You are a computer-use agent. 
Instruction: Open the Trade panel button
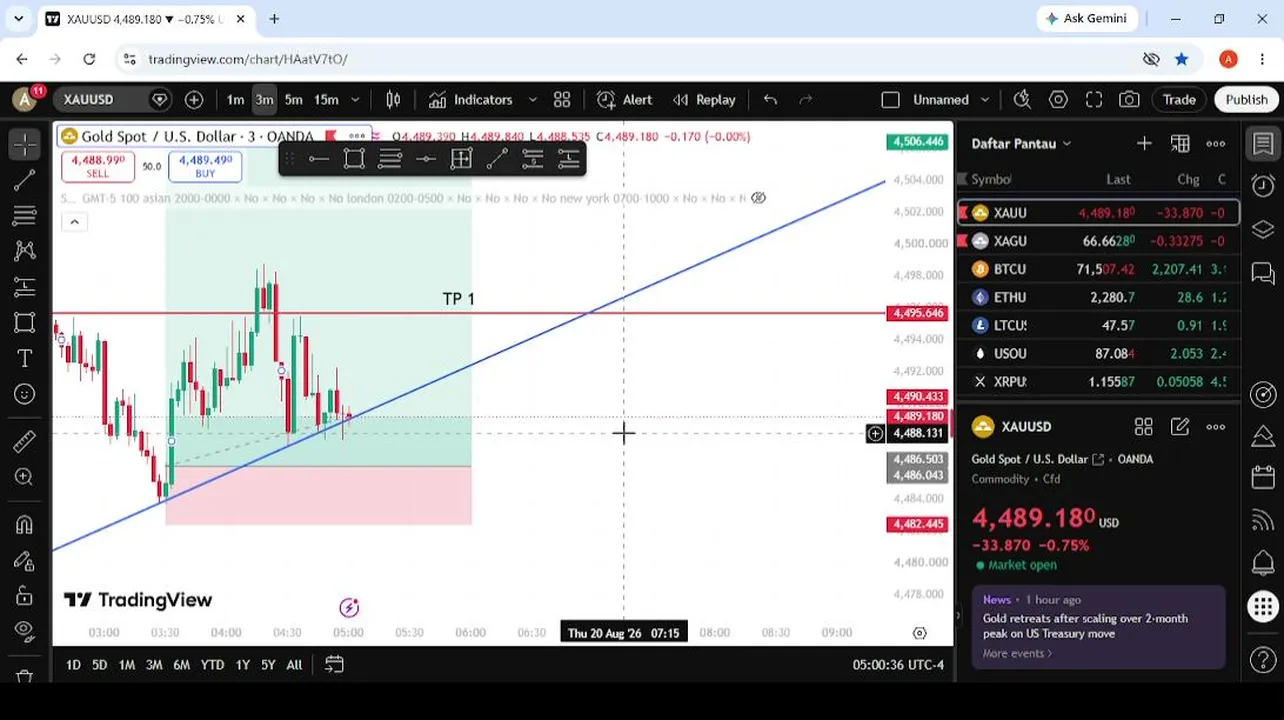[1179, 99]
